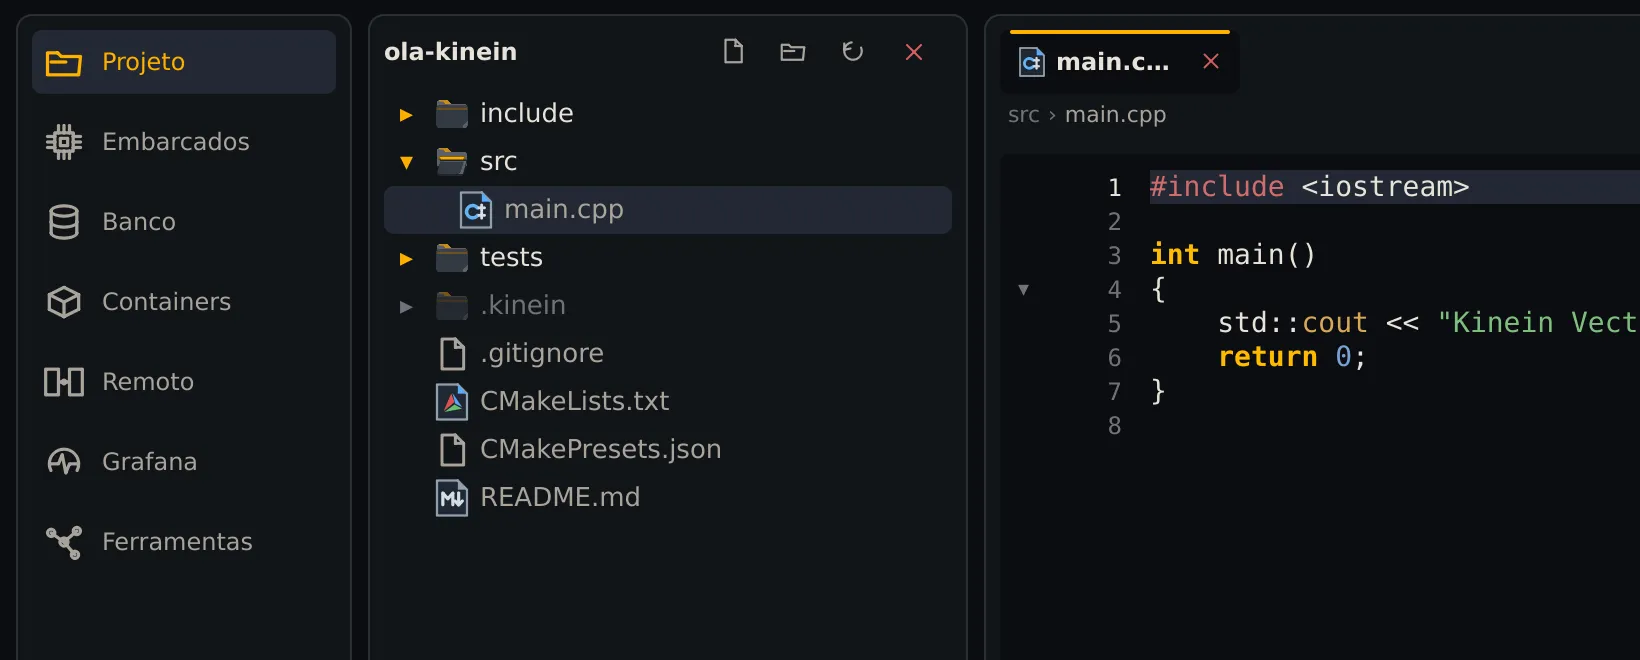The image size is (1640, 660).
Task: Open the Embarcados section
Action: click(x=184, y=142)
